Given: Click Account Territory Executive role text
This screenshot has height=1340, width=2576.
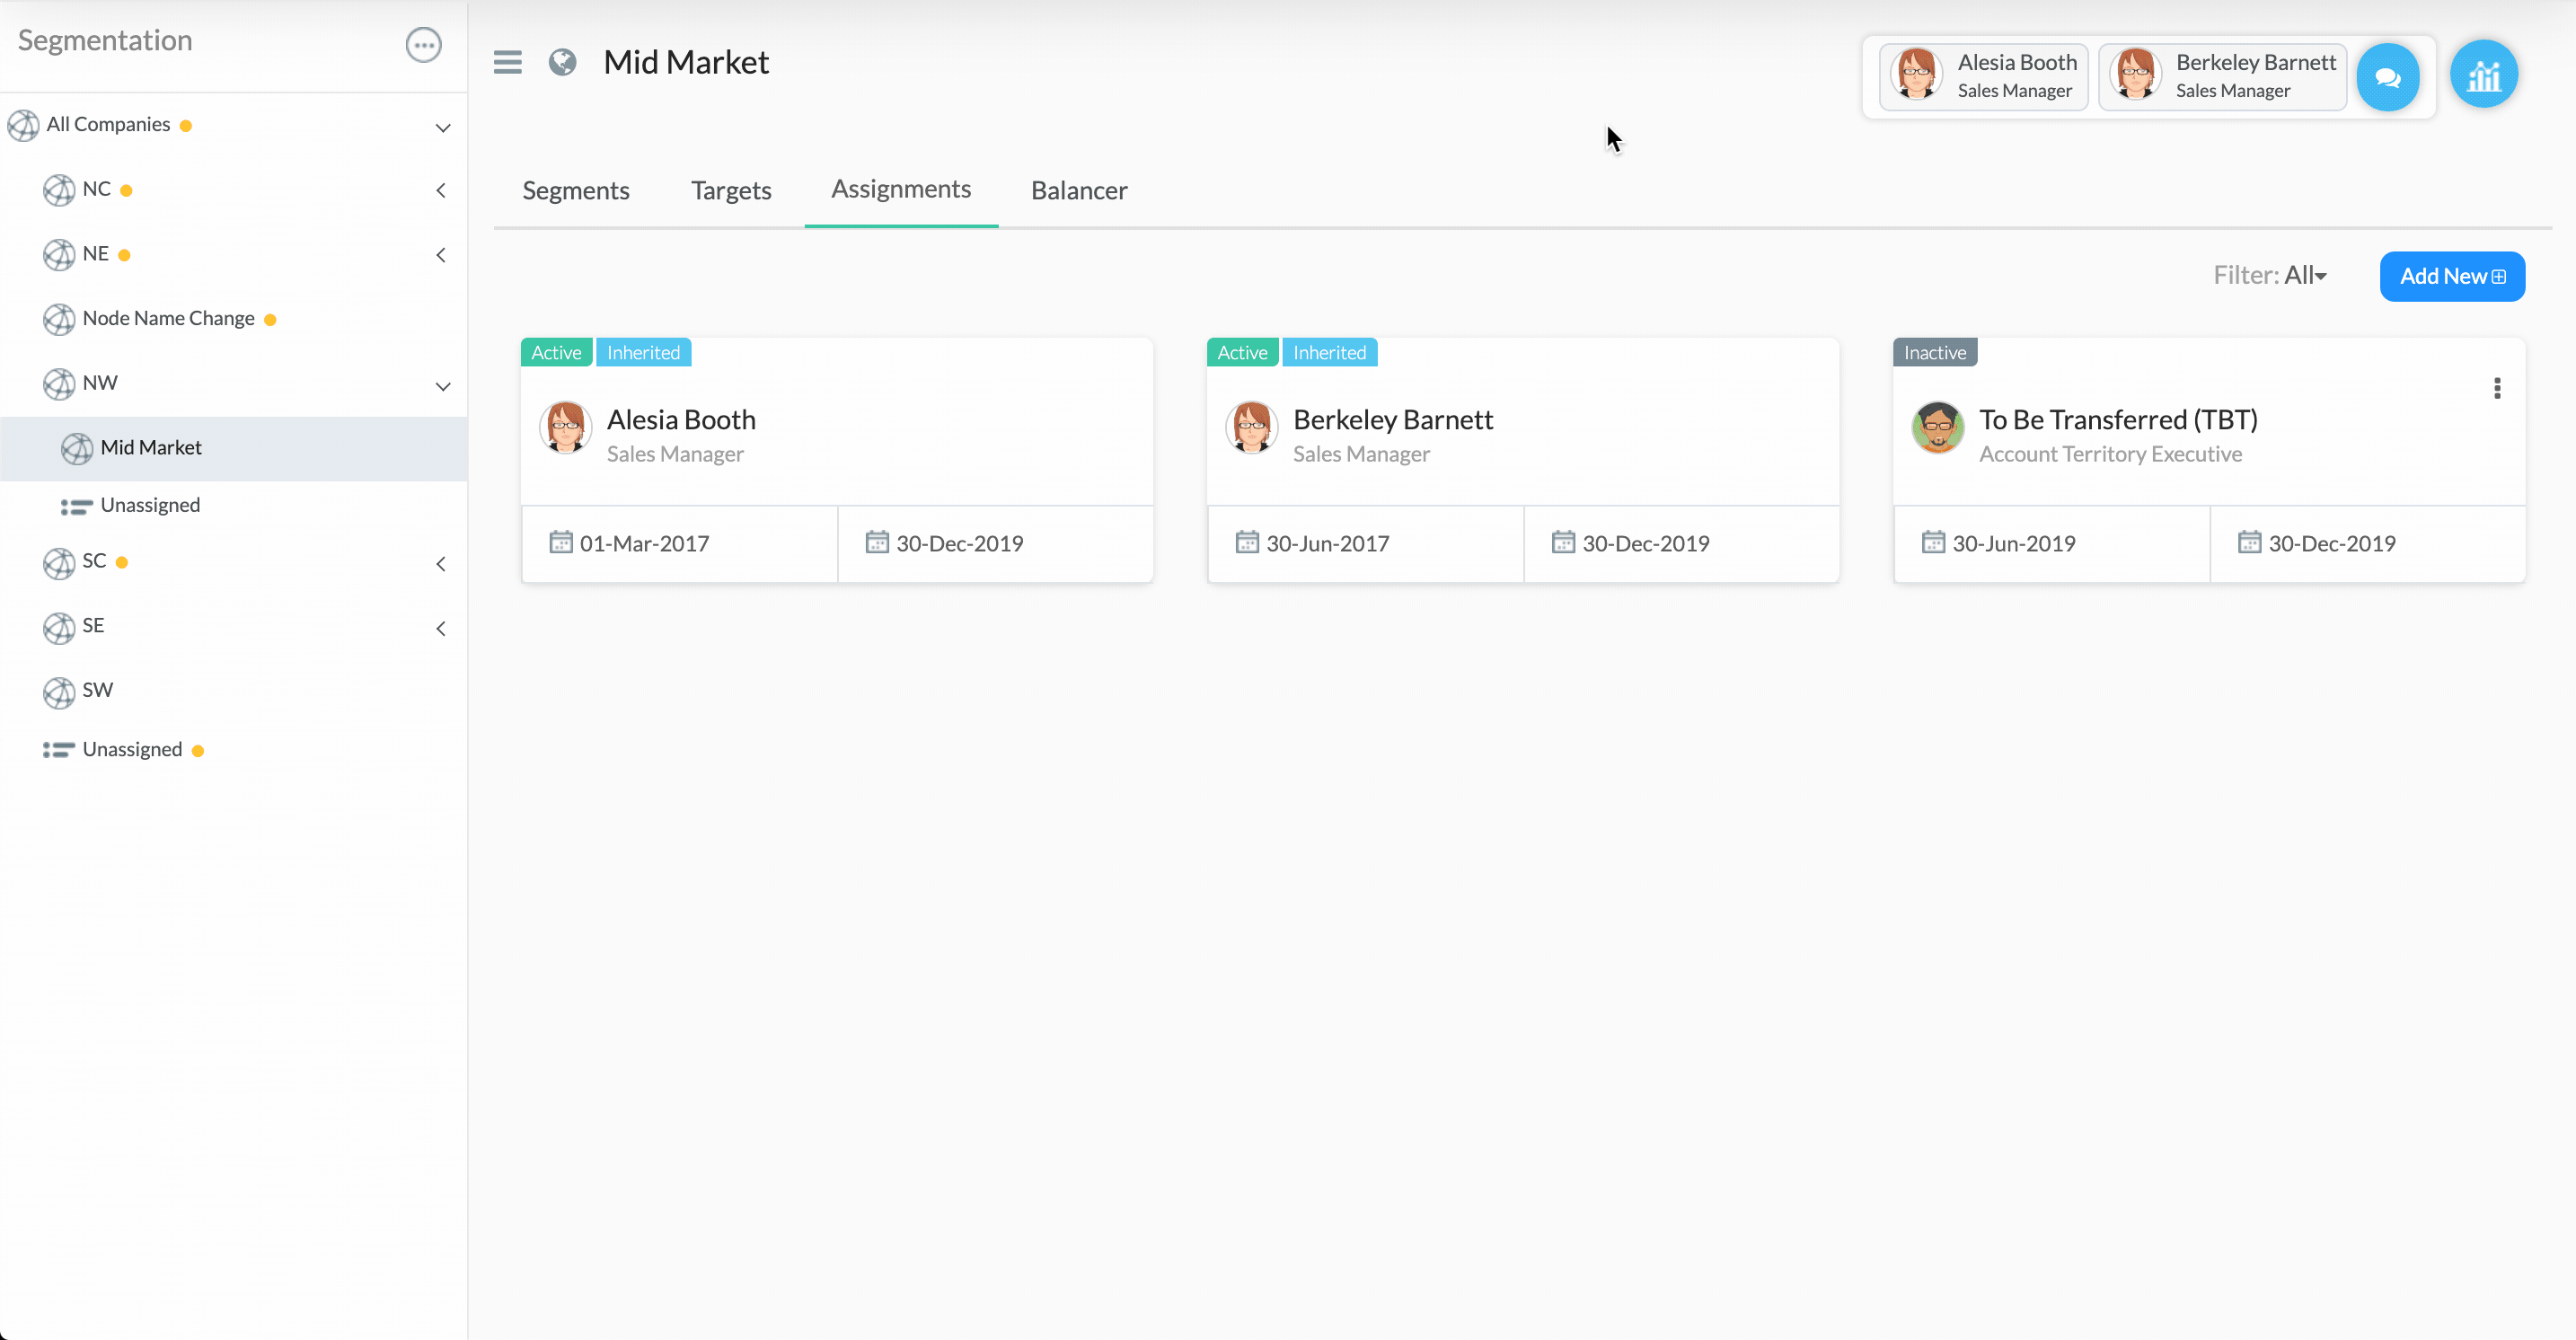Looking at the screenshot, I should coord(2110,454).
